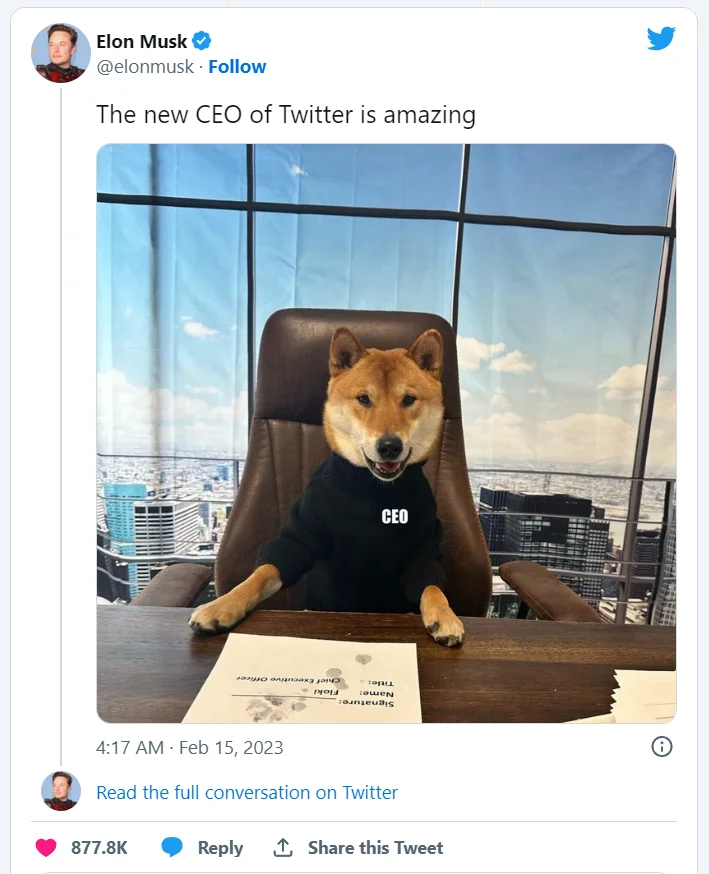Image resolution: width=709 pixels, height=874 pixels.
Task: Open large profile avatar beside Elon Musk name
Action: click(61, 53)
